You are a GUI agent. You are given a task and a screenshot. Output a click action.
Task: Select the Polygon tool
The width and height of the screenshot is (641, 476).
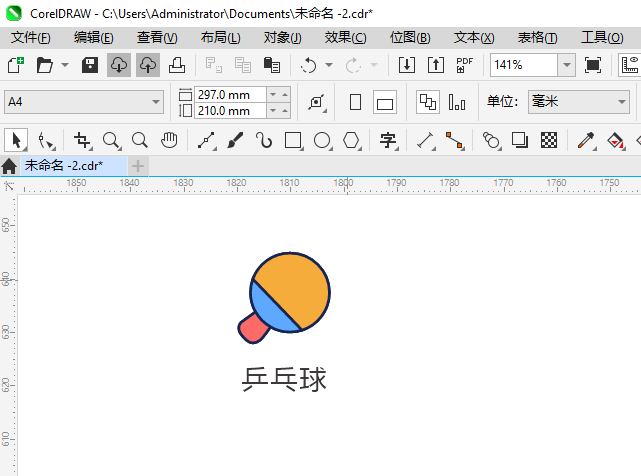point(351,140)
